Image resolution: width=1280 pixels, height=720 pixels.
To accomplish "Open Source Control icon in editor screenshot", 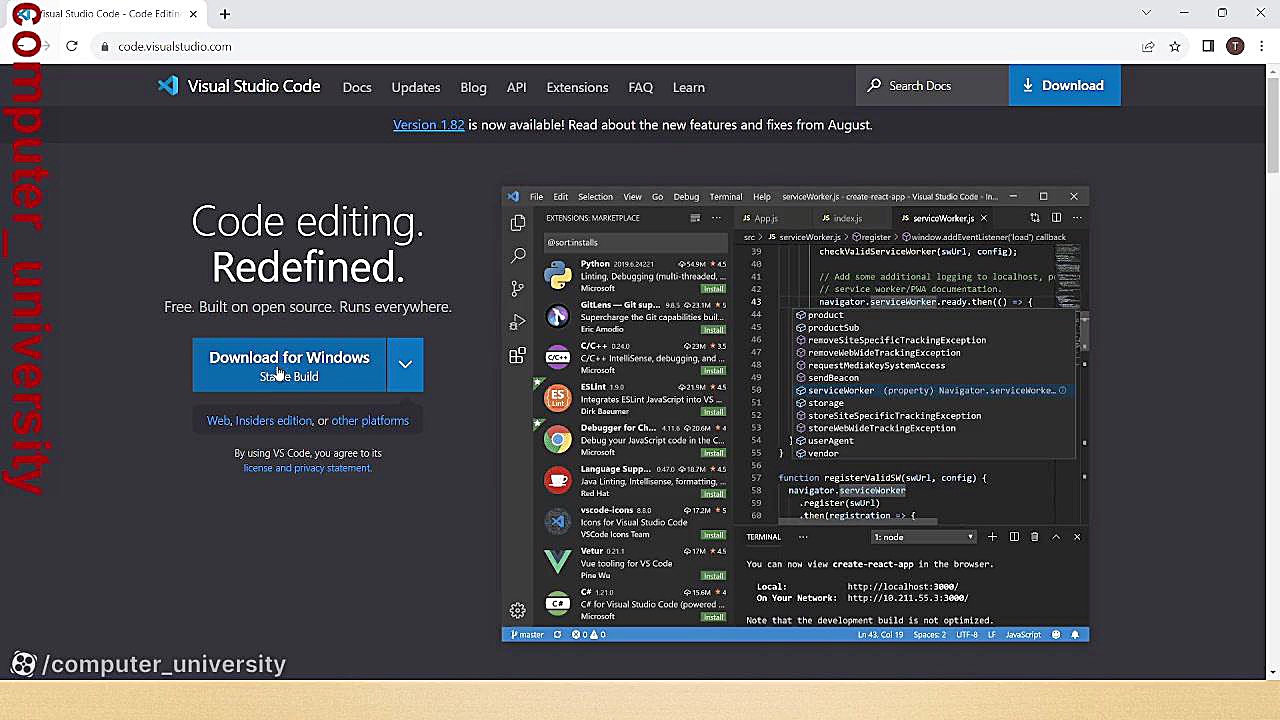I will (517, 289).
